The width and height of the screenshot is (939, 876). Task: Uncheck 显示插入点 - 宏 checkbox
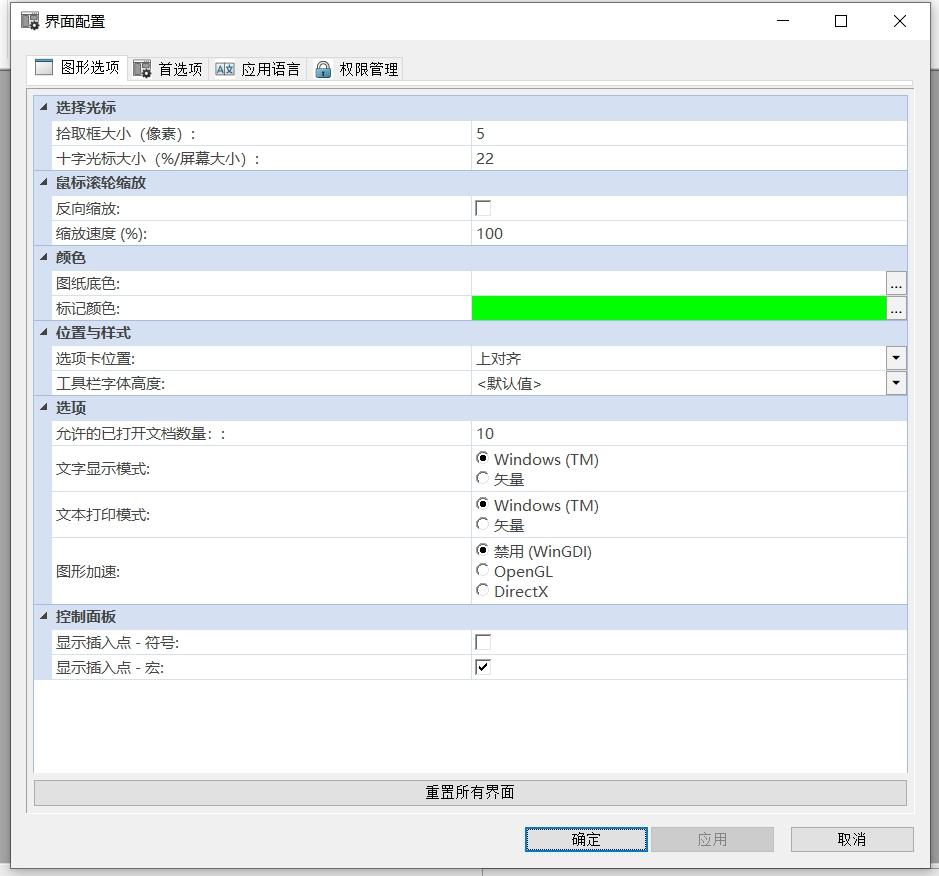[483, 667]
